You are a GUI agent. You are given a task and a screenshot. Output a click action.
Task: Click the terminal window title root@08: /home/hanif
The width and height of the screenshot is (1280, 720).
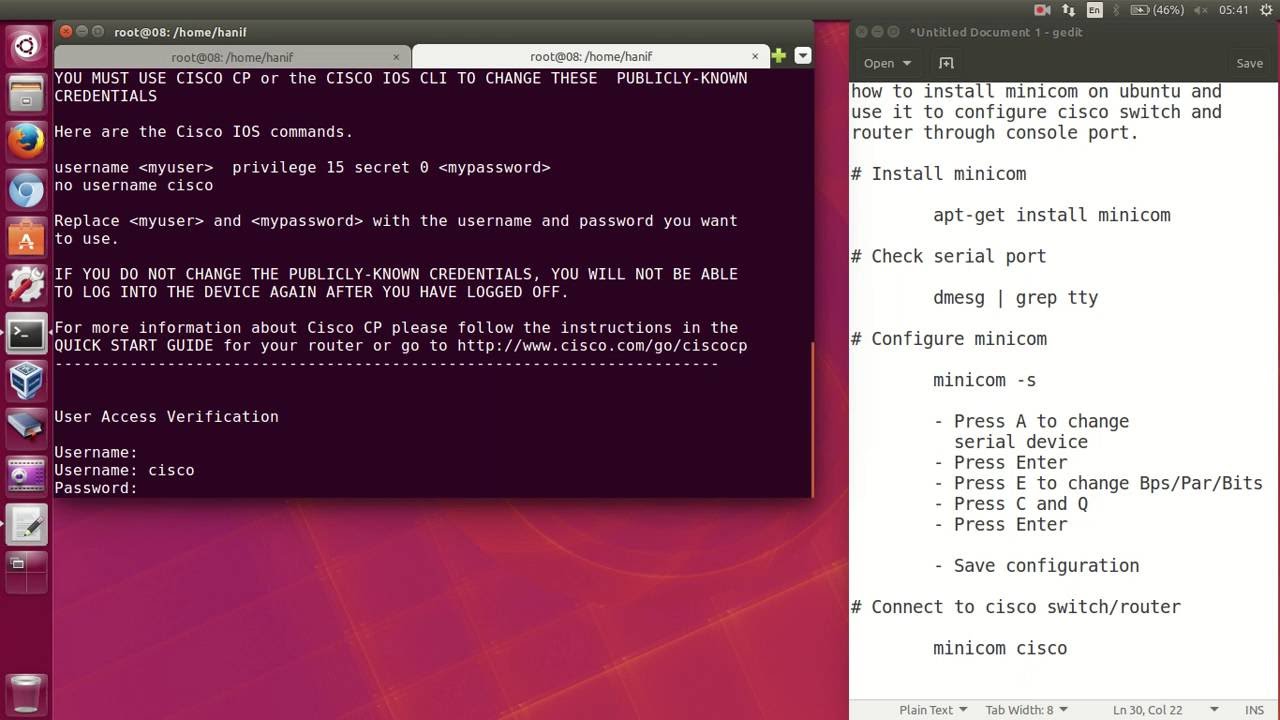point(180,32)
